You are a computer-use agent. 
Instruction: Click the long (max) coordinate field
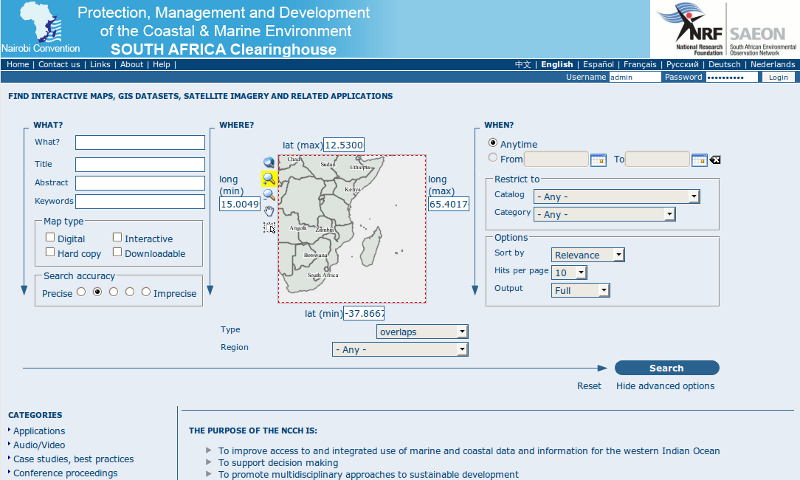click(448, 204)
